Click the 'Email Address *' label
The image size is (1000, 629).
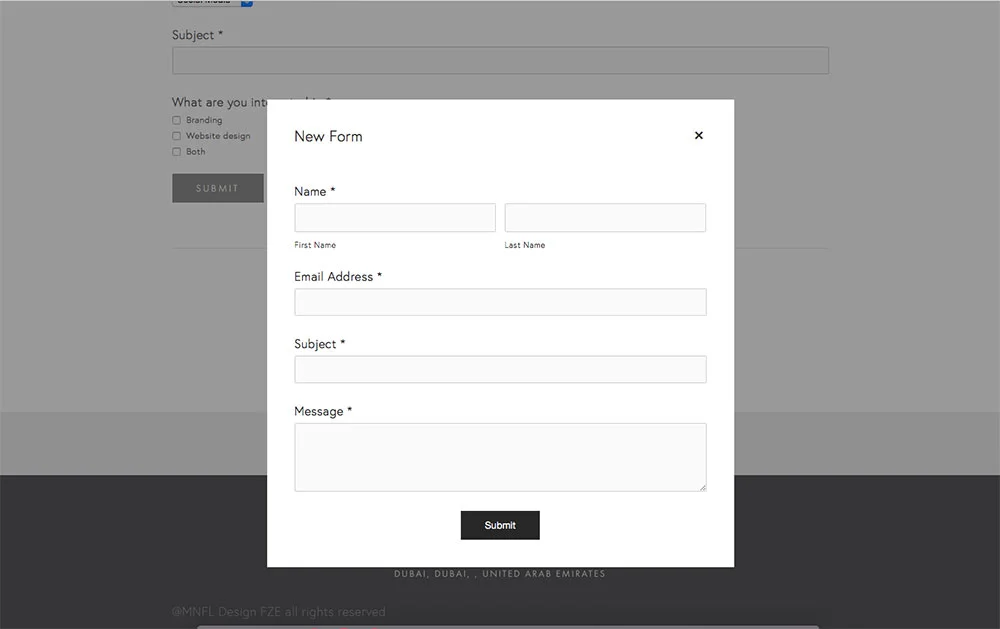[338, 276]
